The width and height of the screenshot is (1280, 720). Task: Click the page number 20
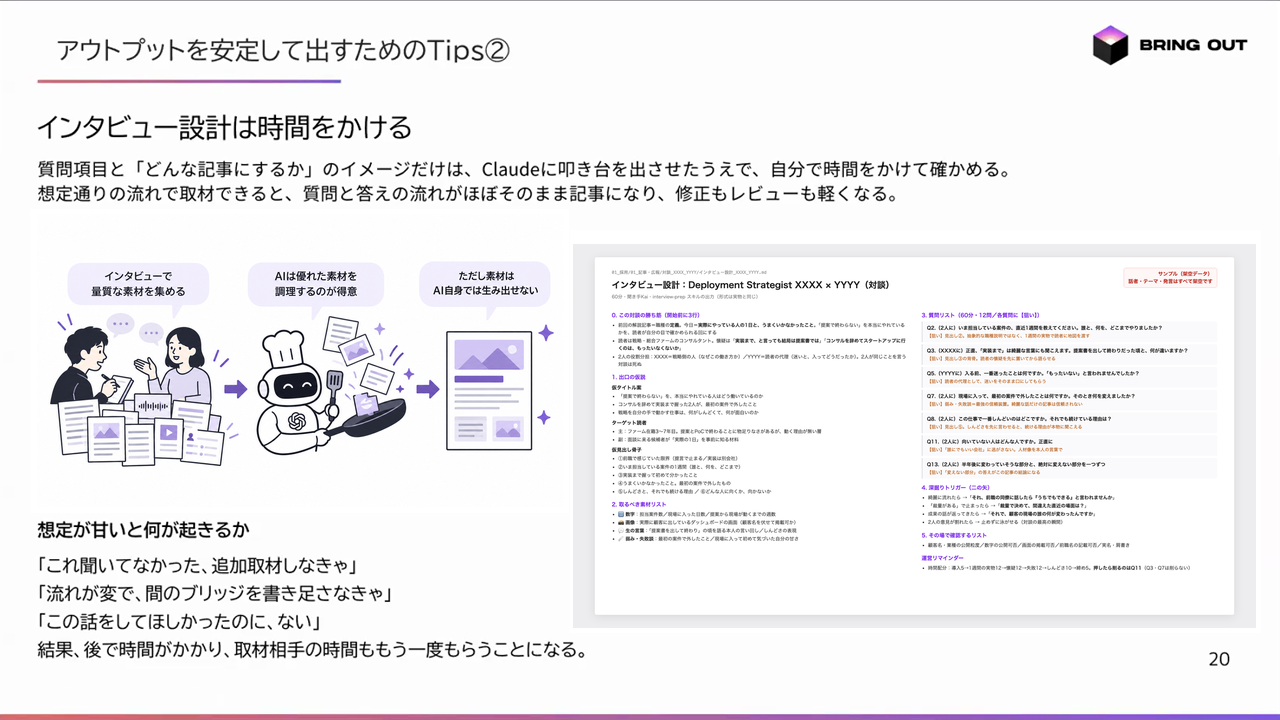coord(1219,659)
